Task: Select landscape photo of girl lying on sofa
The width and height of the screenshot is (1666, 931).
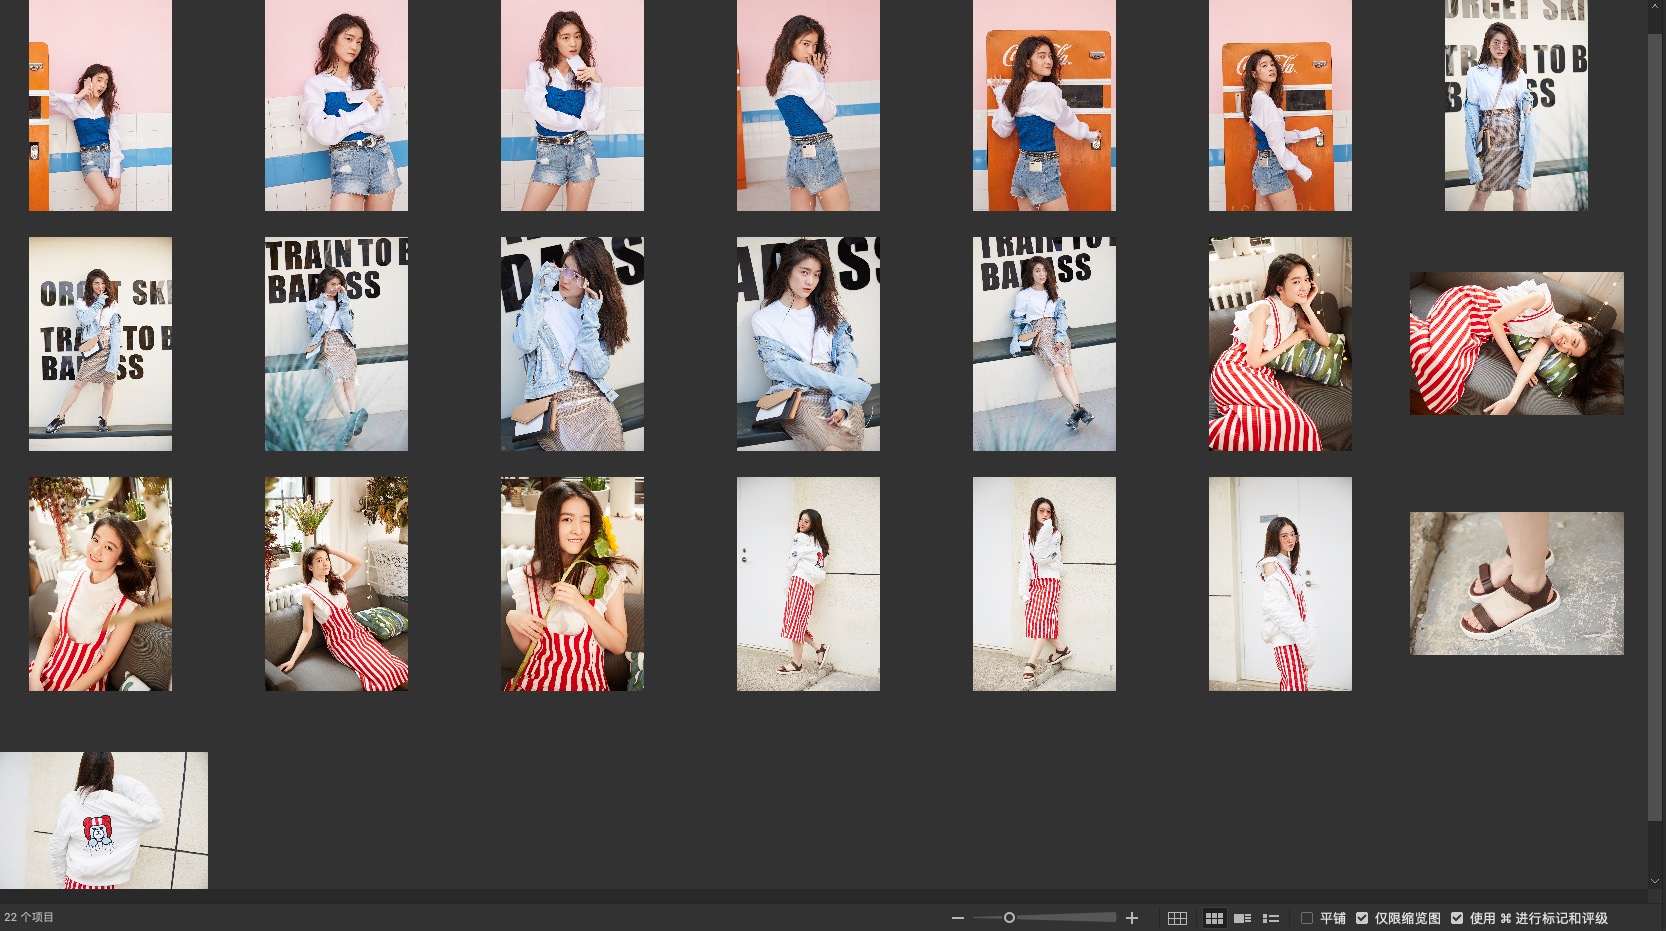Action: [1516, 343]
